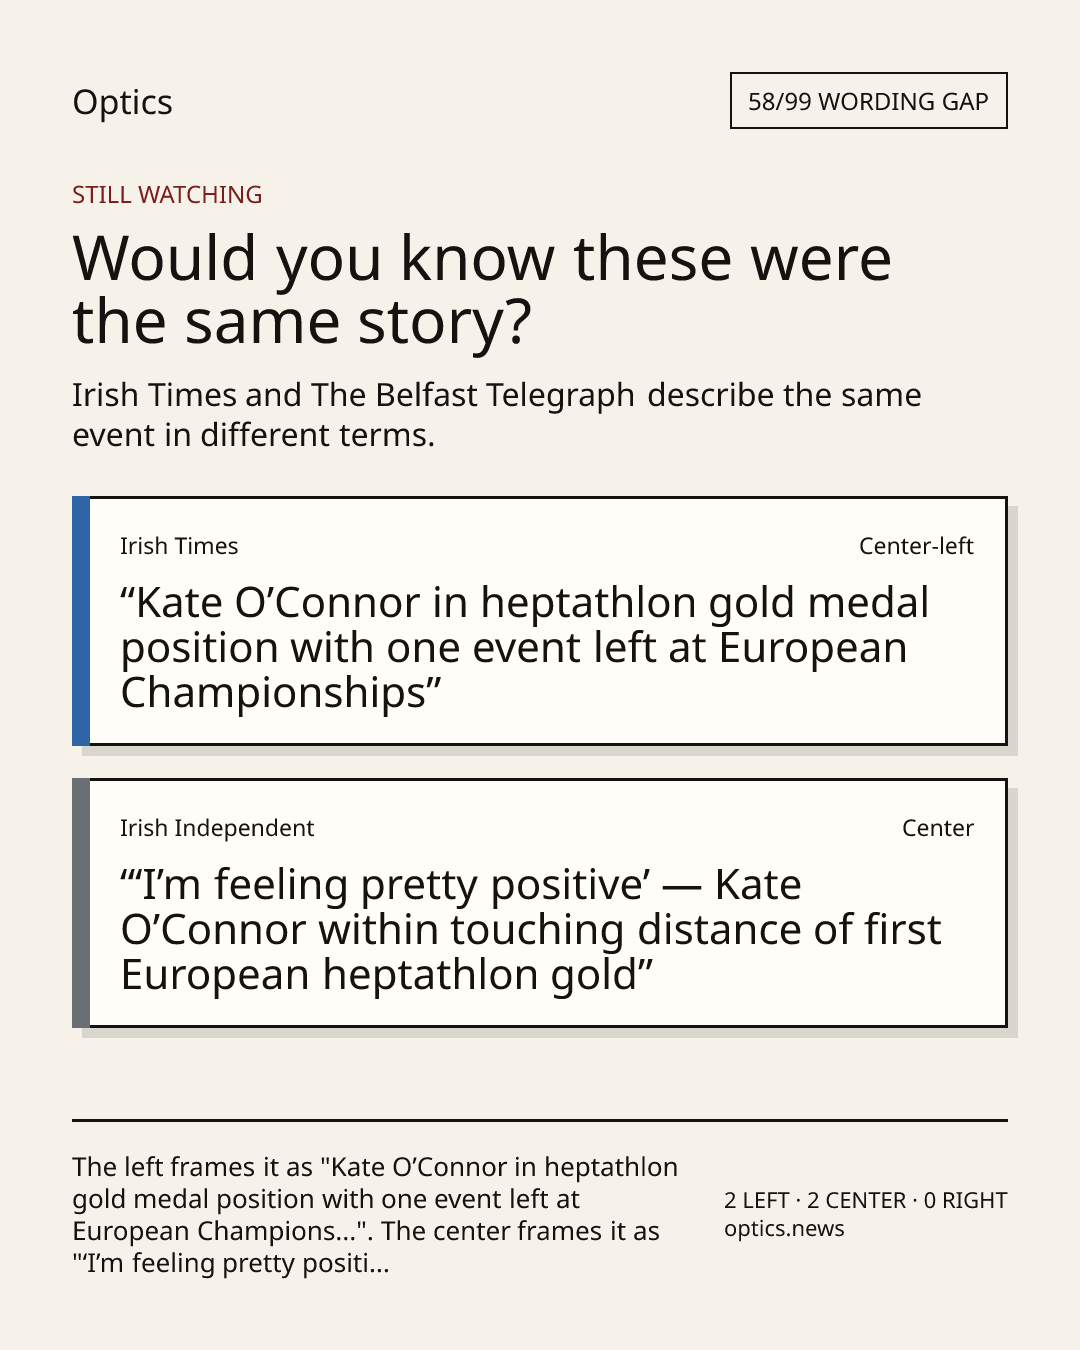Click the Center bias label

point(937,828)
